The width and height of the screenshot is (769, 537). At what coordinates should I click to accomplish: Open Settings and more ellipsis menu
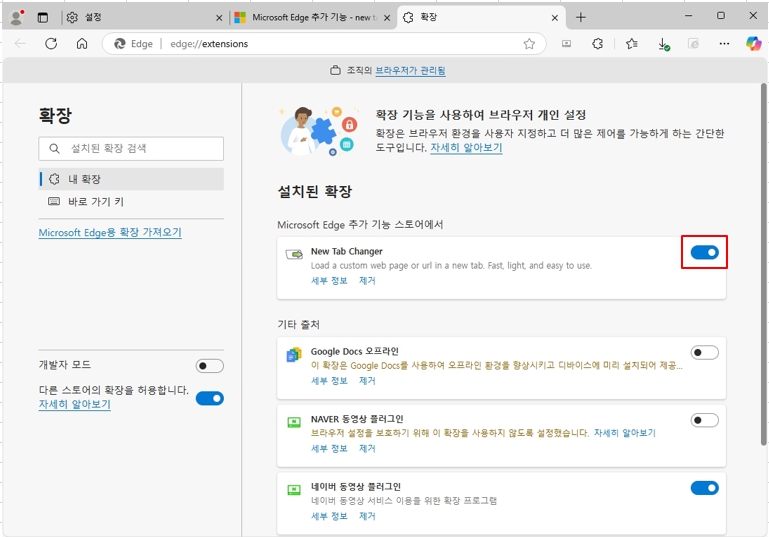point(724,44)
